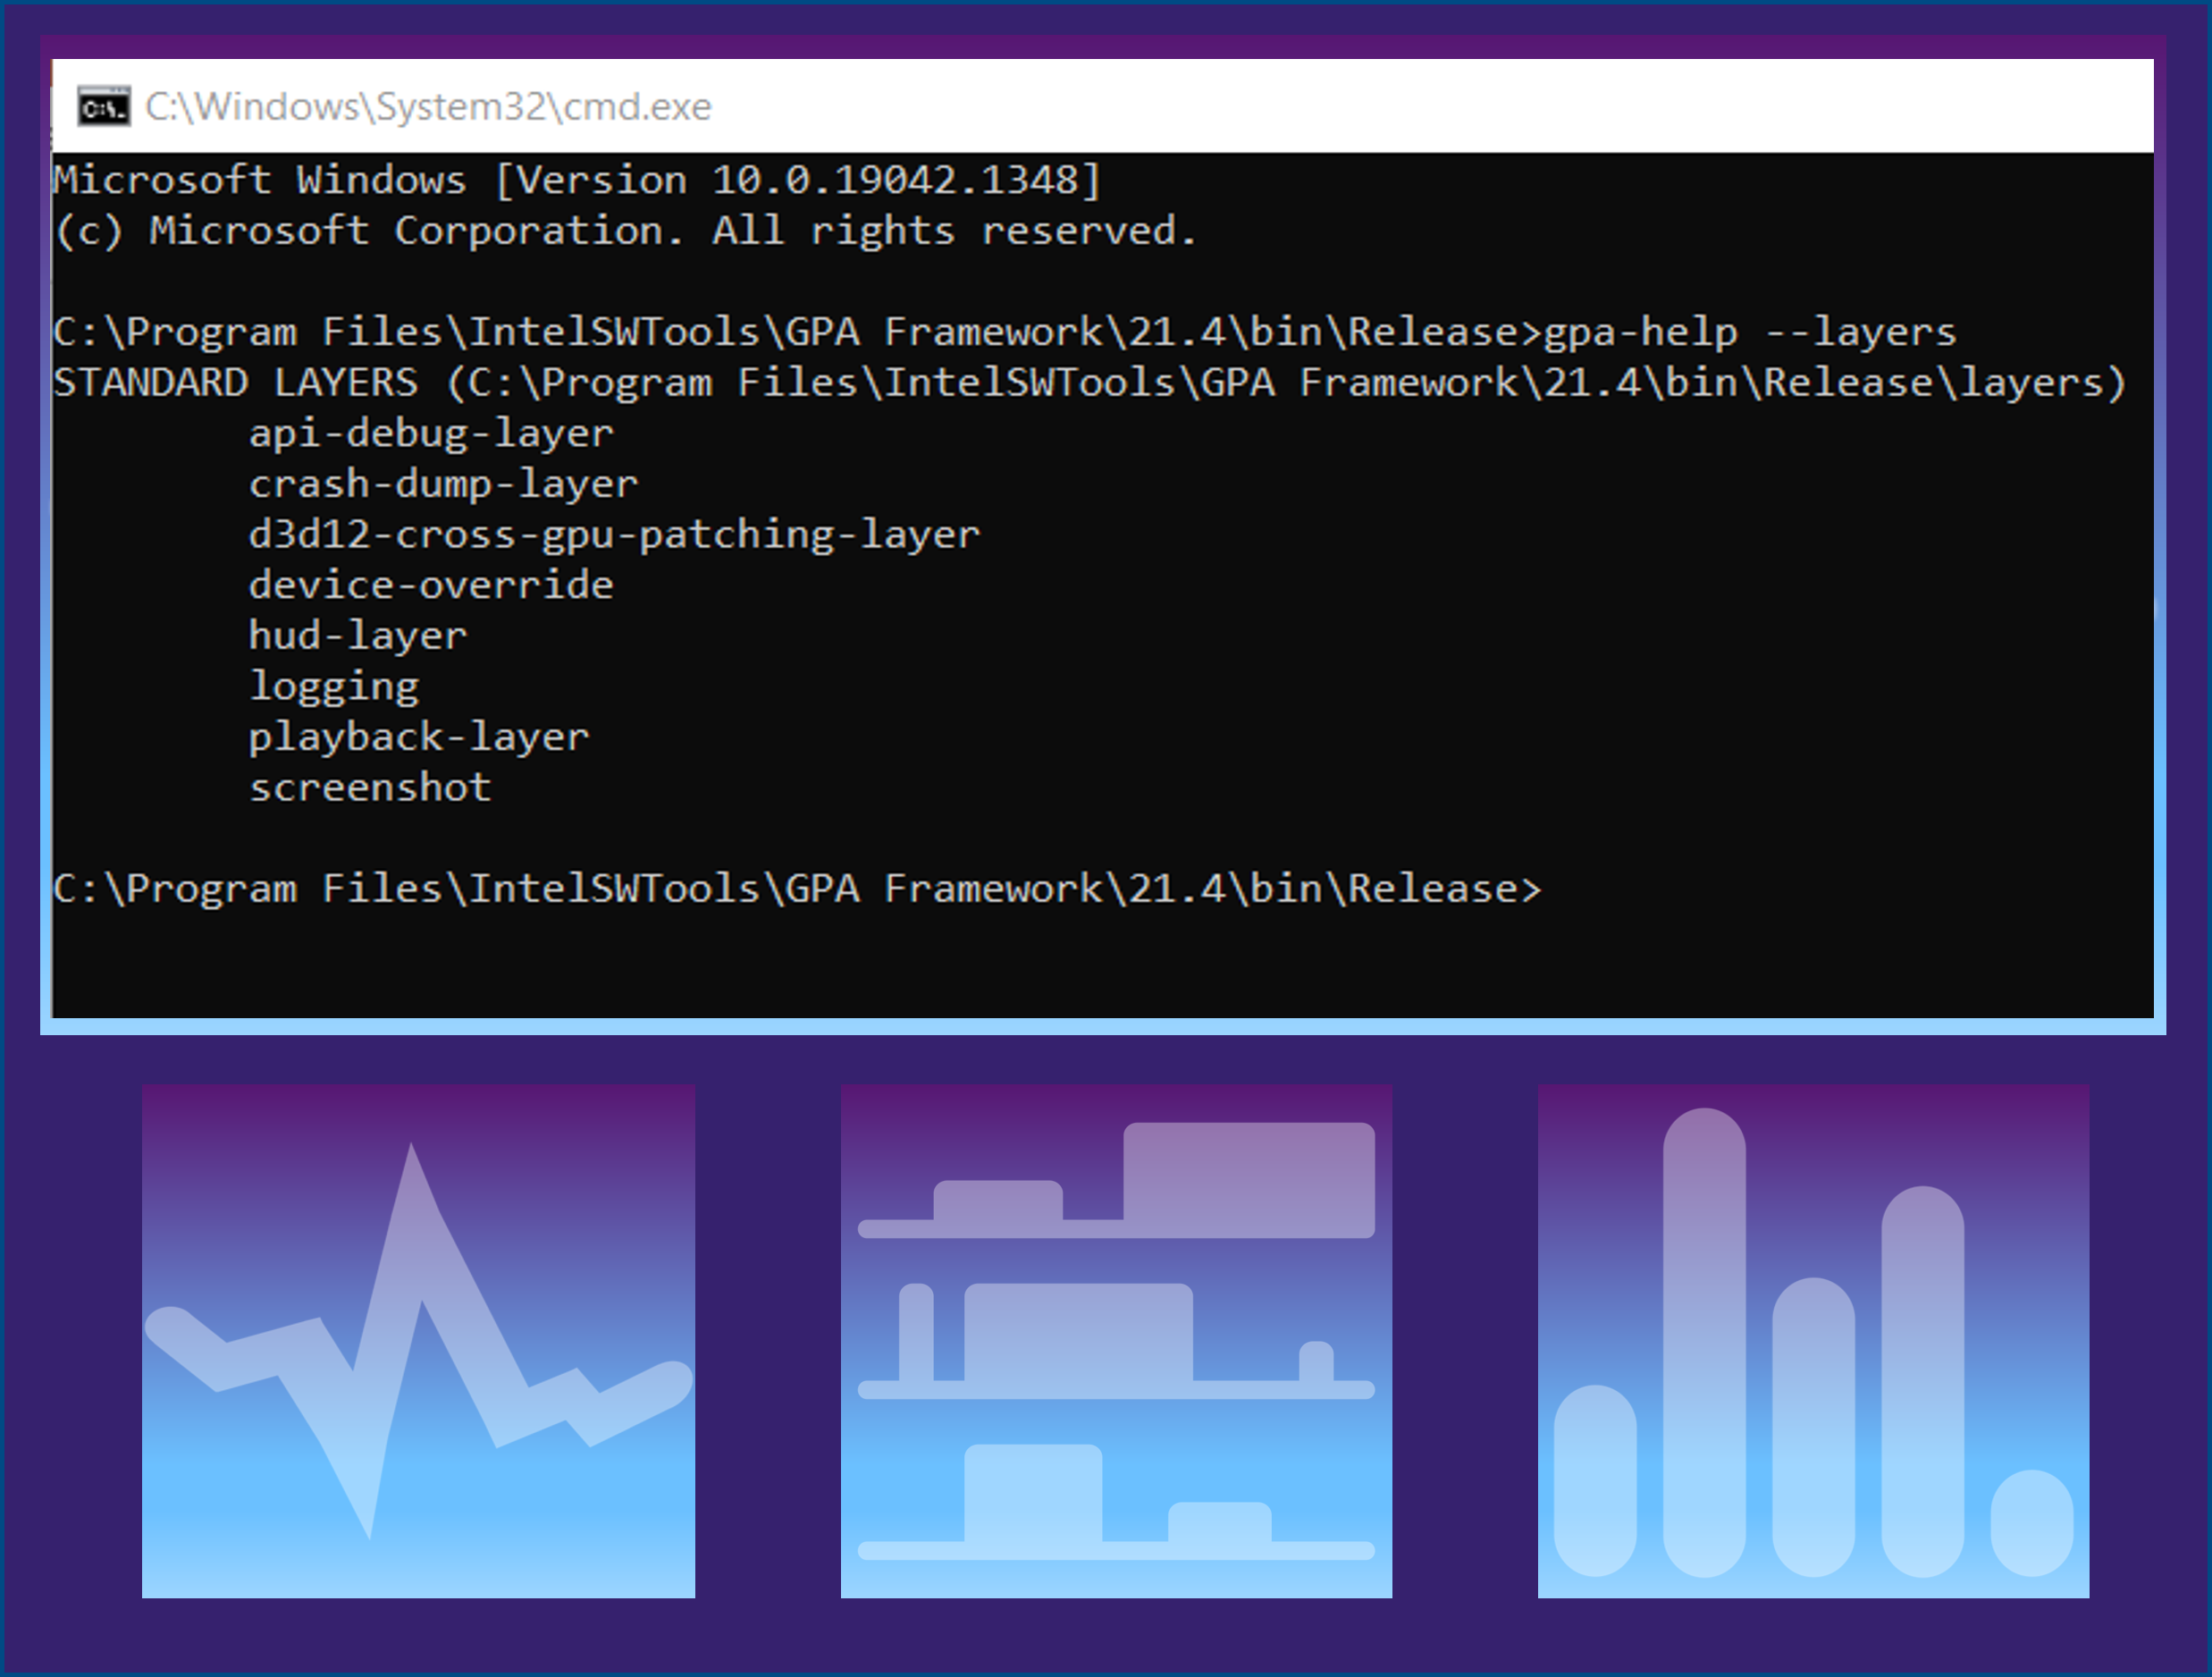Select the api-debug-layer entry
2212x1677 pixels.
pos(430,433)
